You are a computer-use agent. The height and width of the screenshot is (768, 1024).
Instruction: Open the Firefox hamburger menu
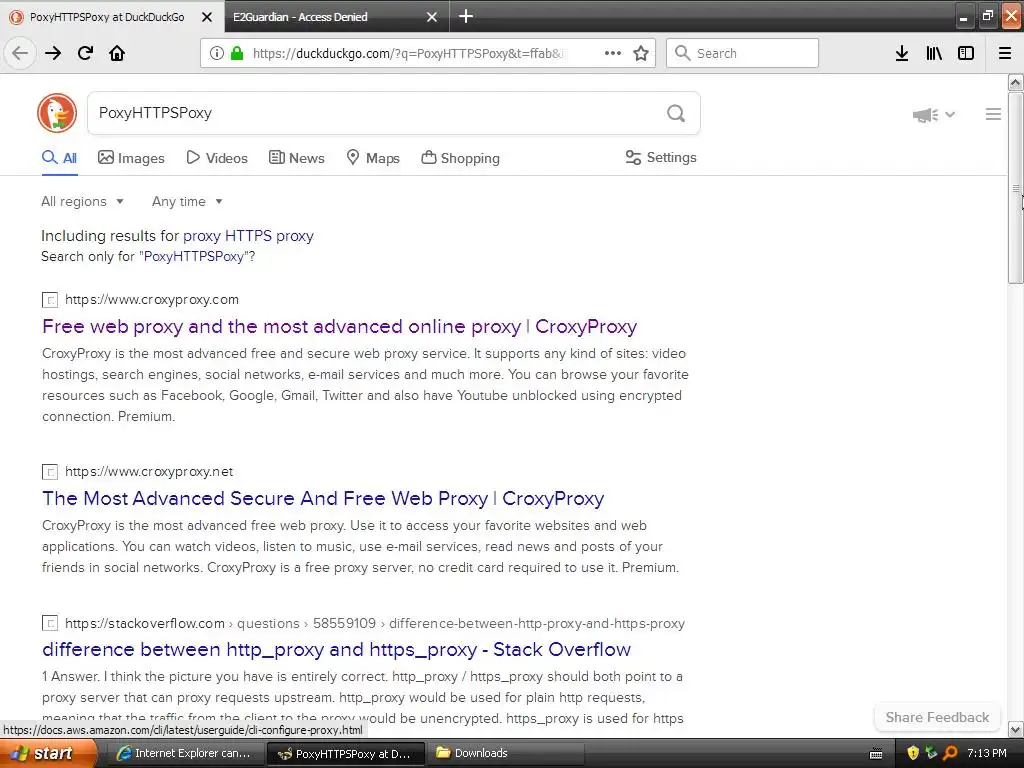1005,53
